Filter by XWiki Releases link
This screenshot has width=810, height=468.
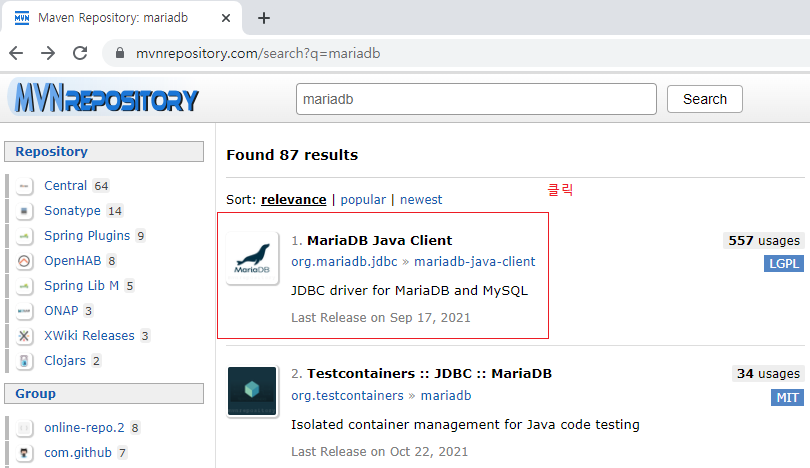(89, 335)
